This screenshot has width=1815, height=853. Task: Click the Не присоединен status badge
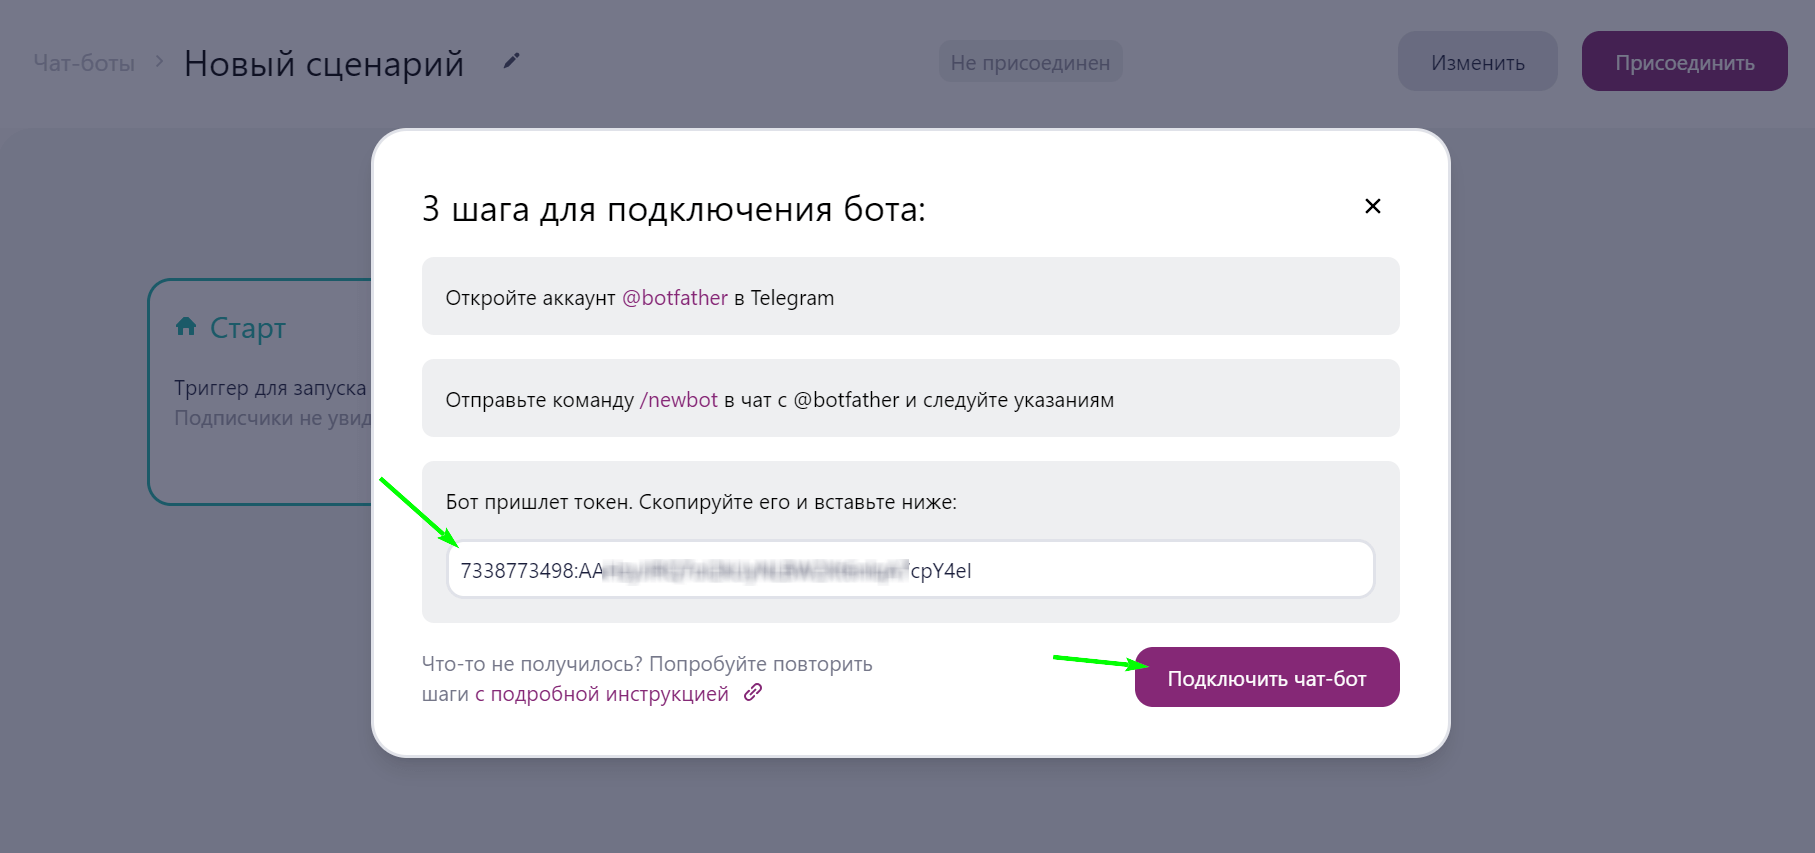[x=1030, y=62]
